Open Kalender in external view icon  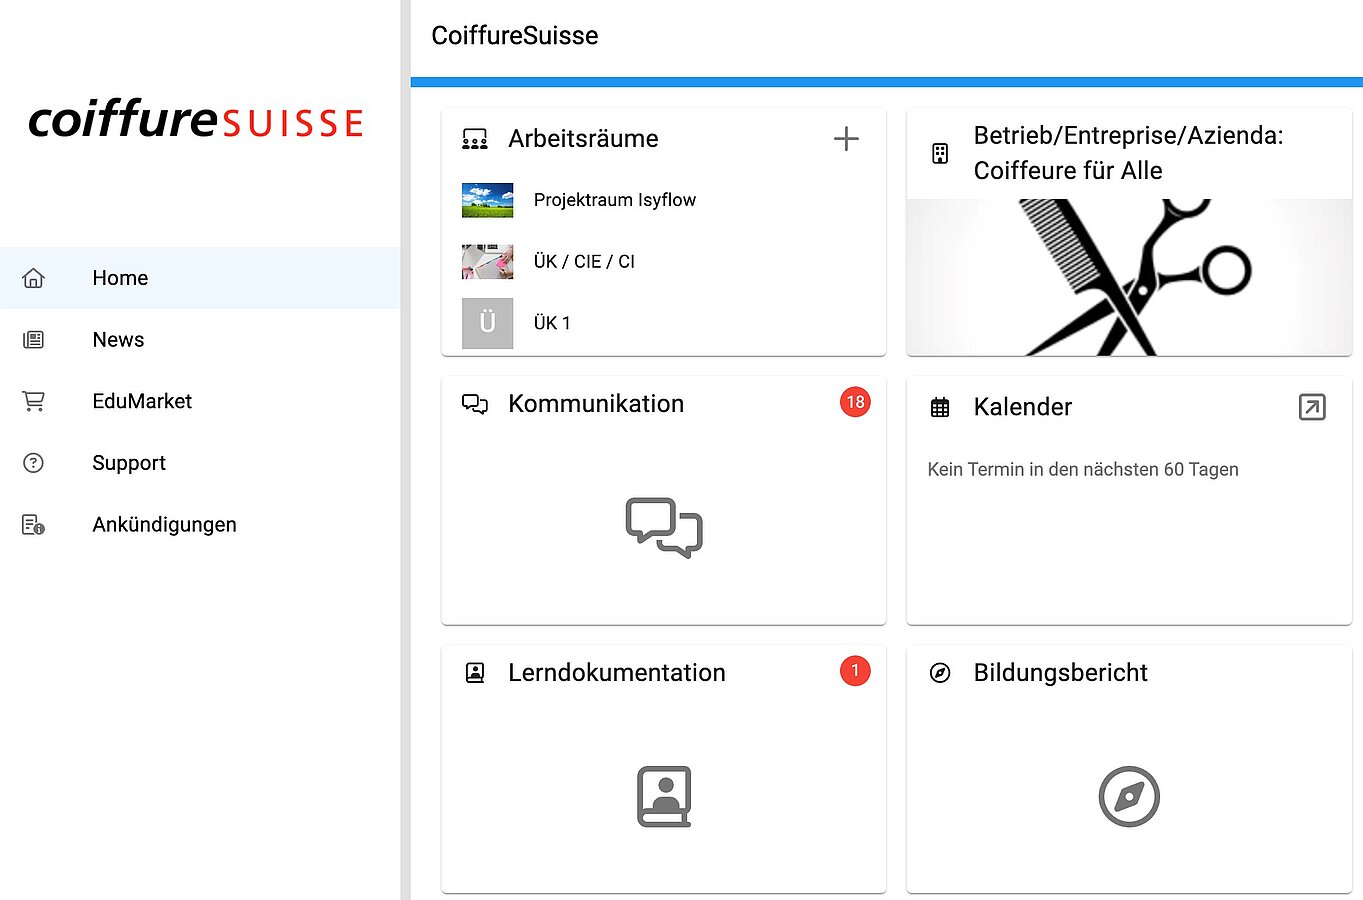pyautogui.click(x=1311, y=407)
